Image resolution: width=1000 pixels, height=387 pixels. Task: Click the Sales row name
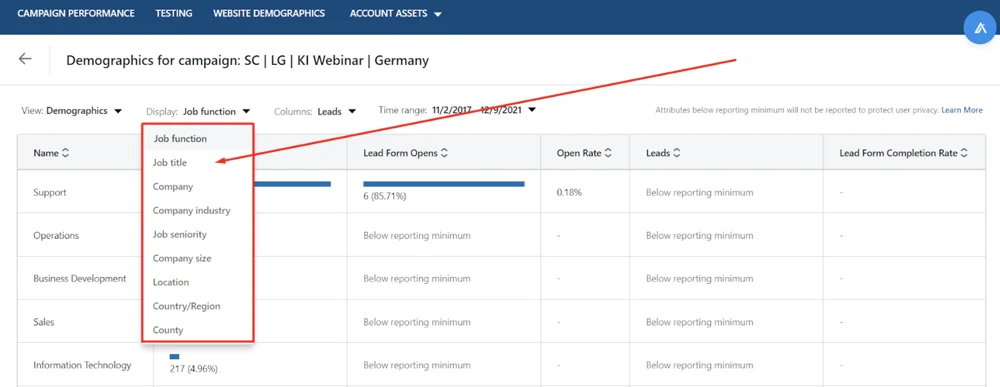click(44, 322)
